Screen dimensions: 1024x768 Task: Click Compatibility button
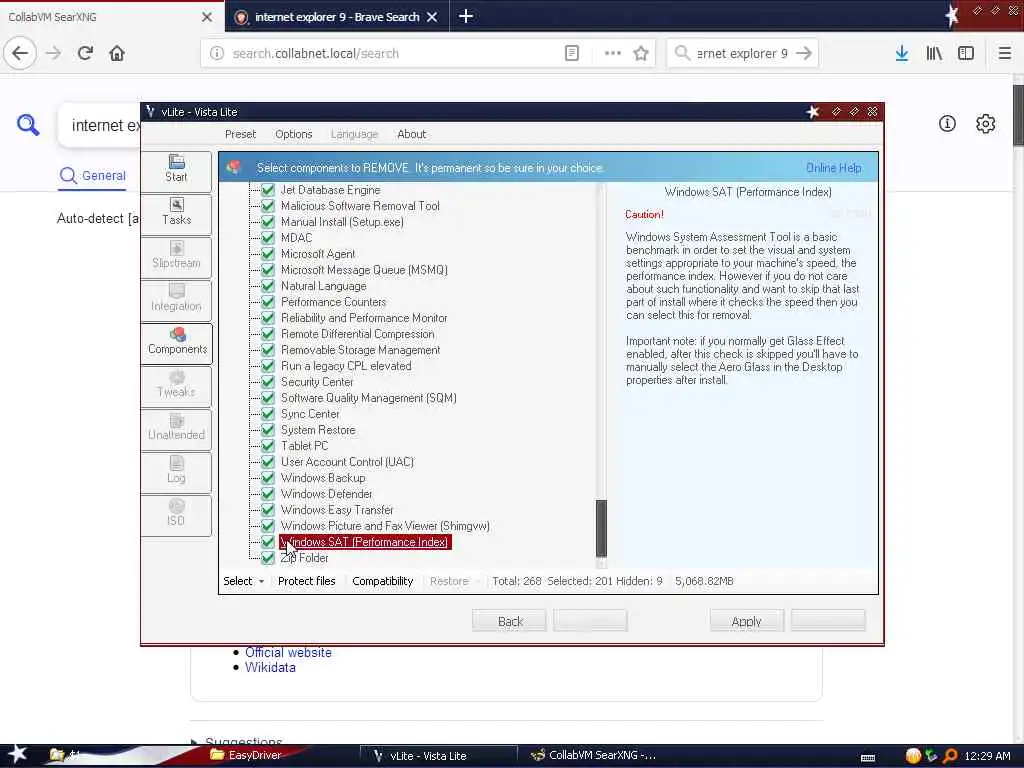point(383,581)
